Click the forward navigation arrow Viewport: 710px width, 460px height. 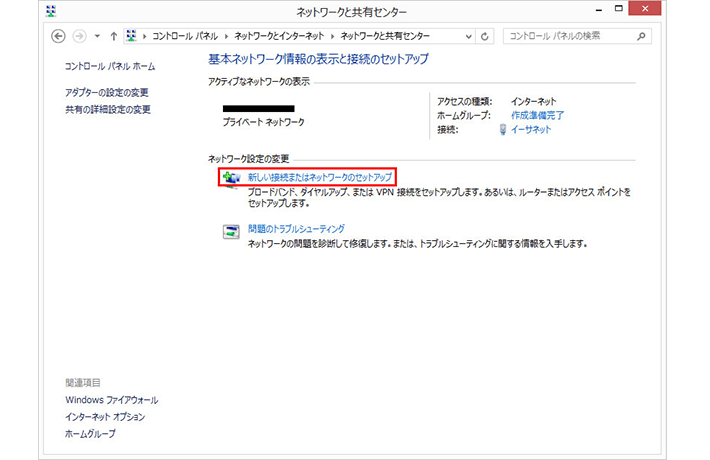point(78,36)
